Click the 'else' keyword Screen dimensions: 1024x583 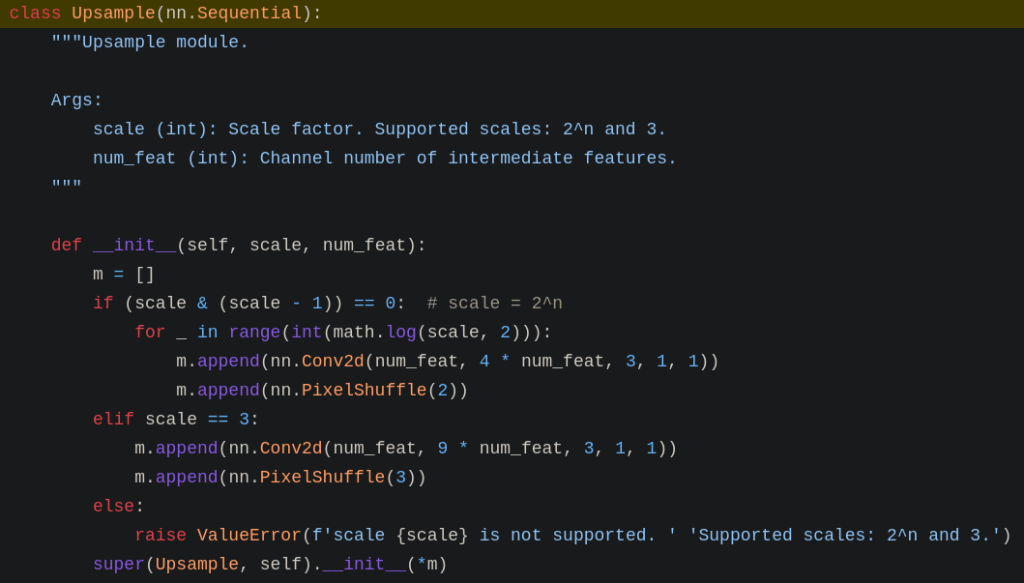pos(113,506)
